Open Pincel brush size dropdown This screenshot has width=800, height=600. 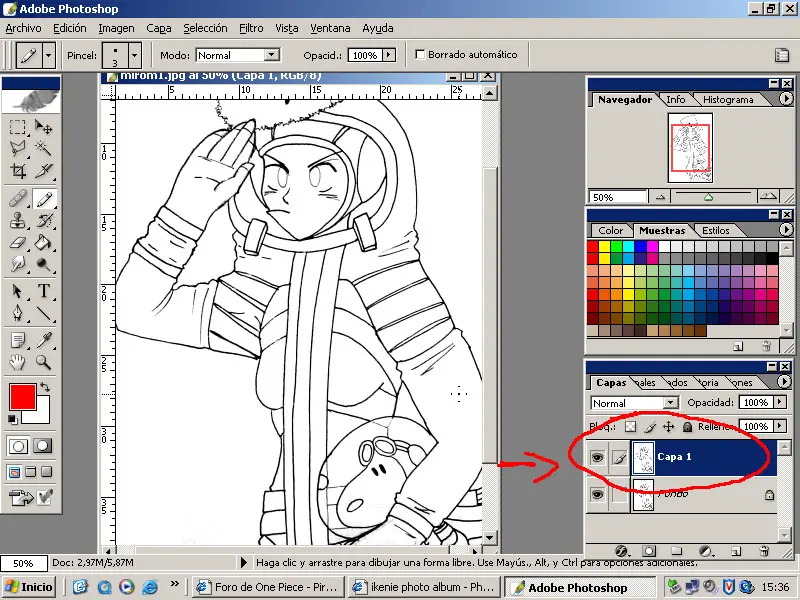tap(135, 55)
